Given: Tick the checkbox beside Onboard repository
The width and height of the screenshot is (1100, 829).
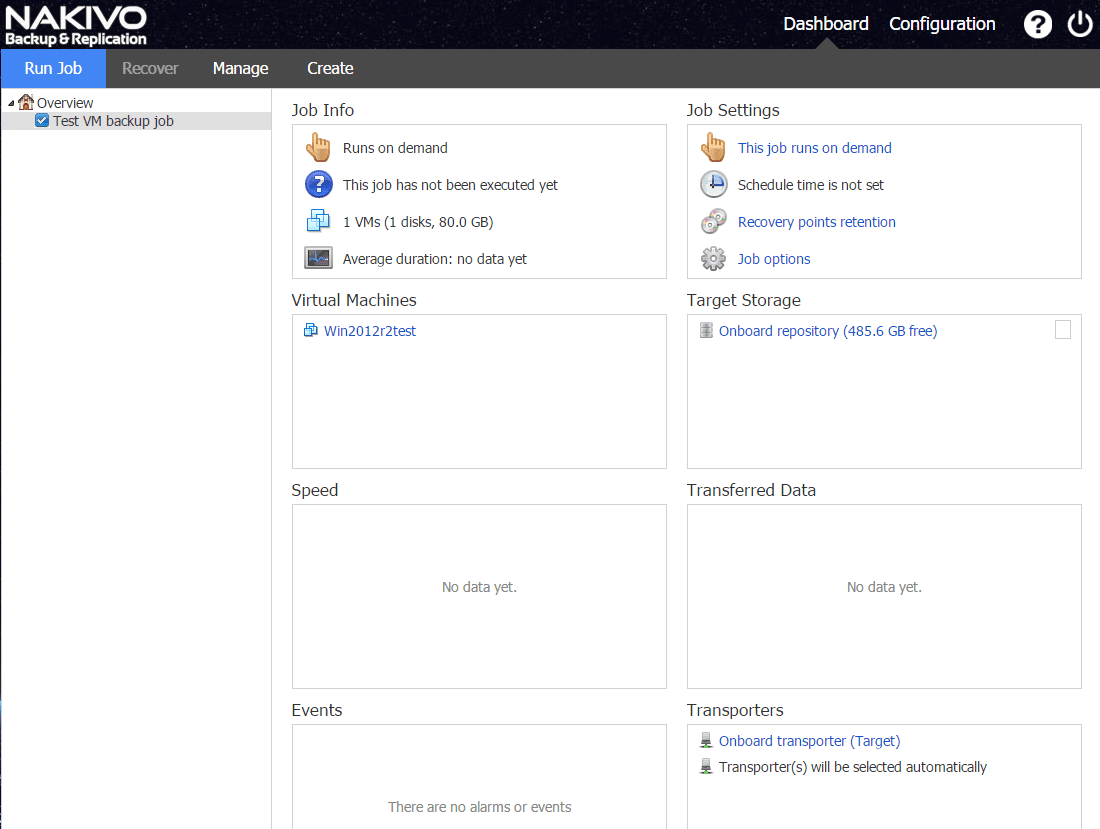Looking at the screenshot, I should point(1063,330).
